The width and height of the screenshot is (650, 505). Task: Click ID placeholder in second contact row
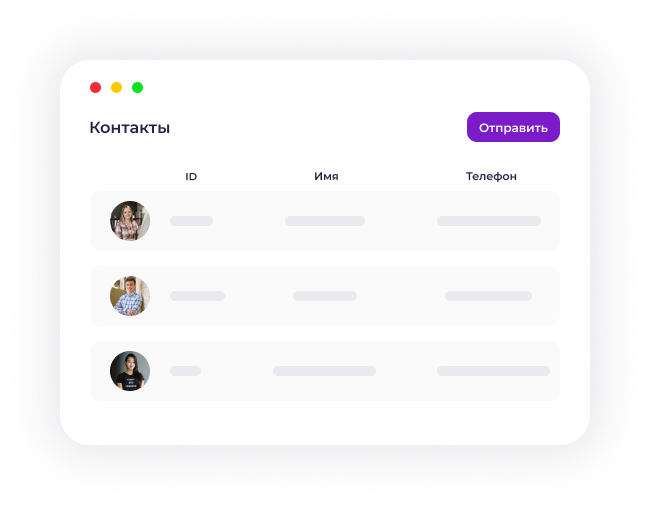(198, 296)
